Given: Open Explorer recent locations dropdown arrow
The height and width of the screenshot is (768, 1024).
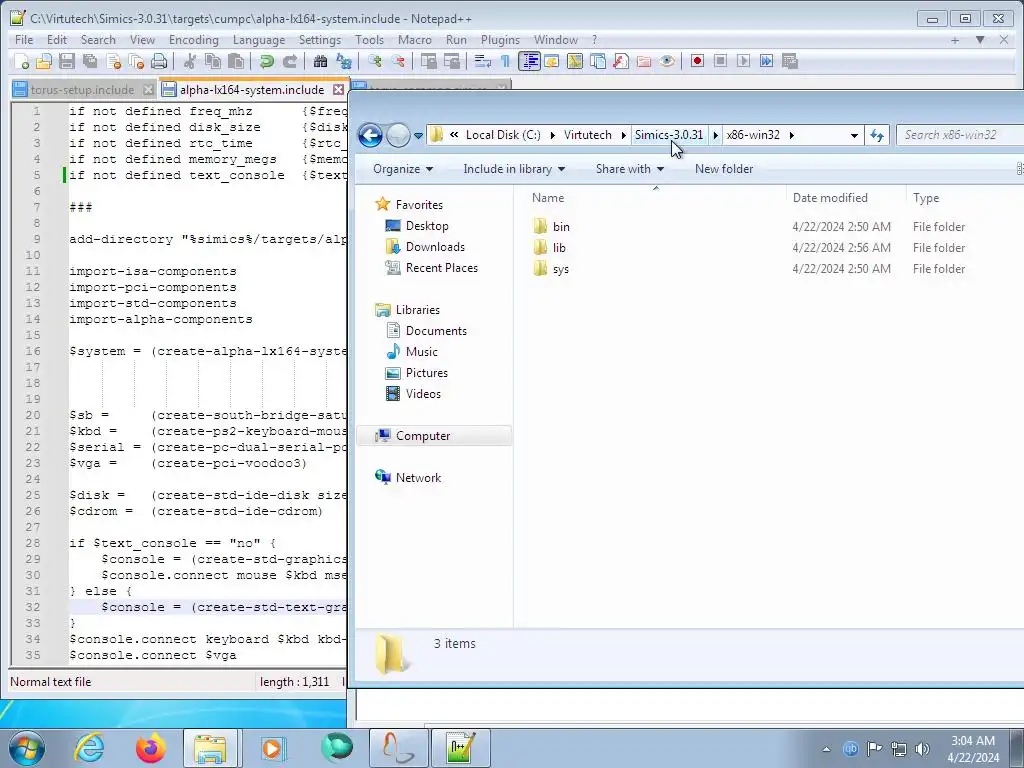Looking at the screenshot, I should click(x=418, y=136).
